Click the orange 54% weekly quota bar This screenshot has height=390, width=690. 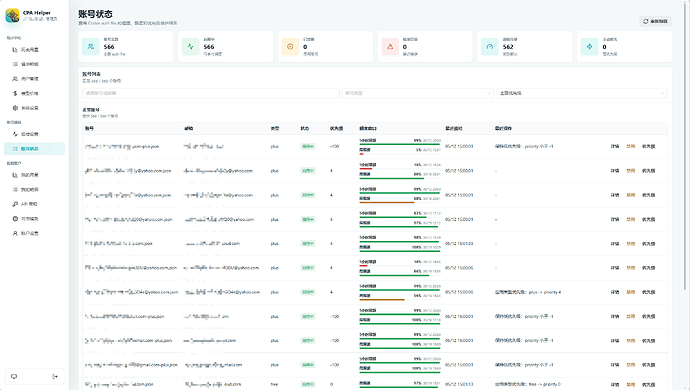click(x=382, y=300)
